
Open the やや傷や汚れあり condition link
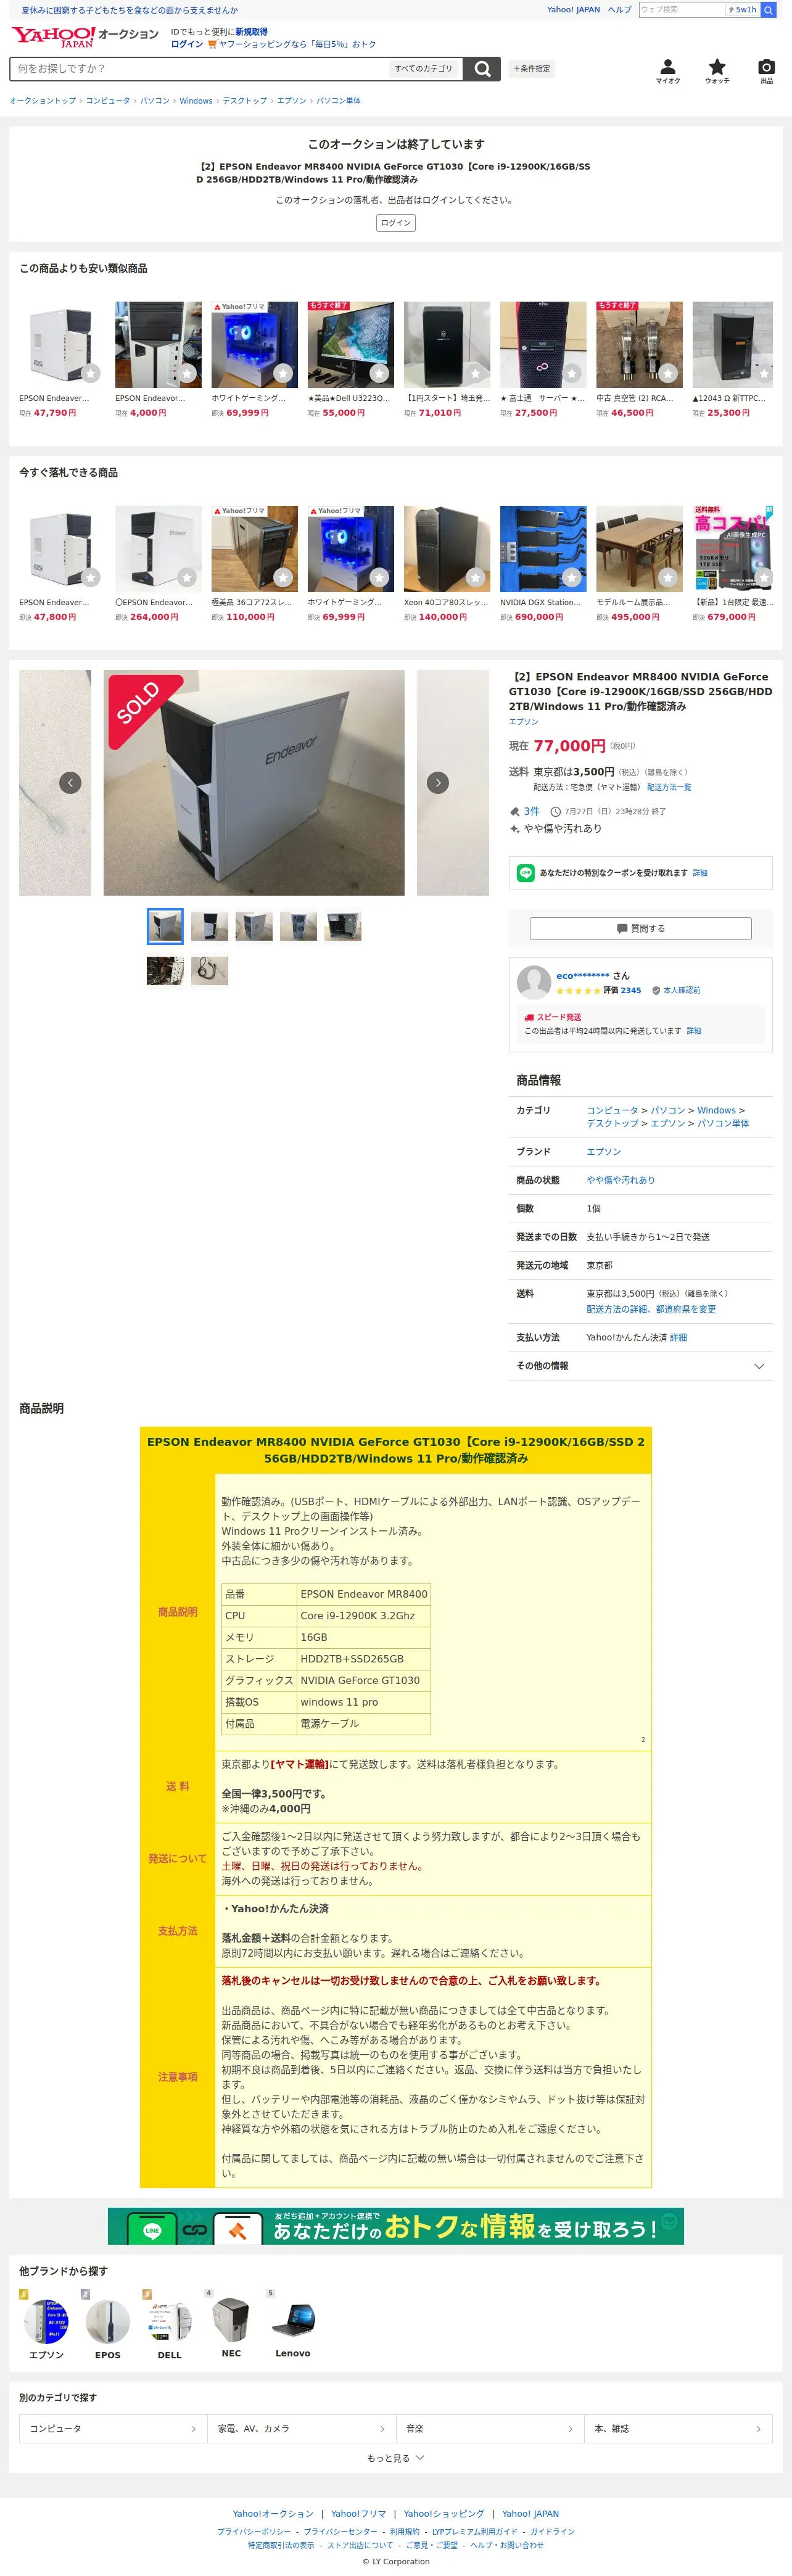coord(621,1180)
